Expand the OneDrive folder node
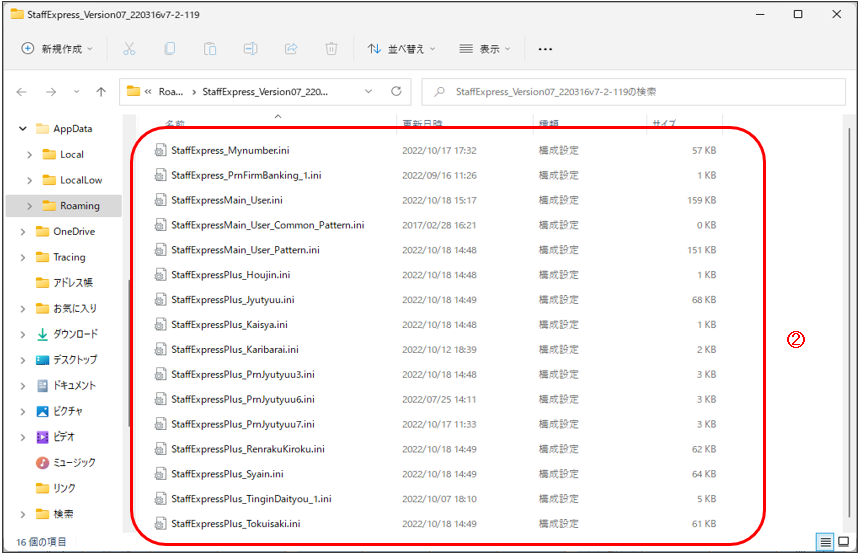Screen dimensions: 859x555 point(22,232)
